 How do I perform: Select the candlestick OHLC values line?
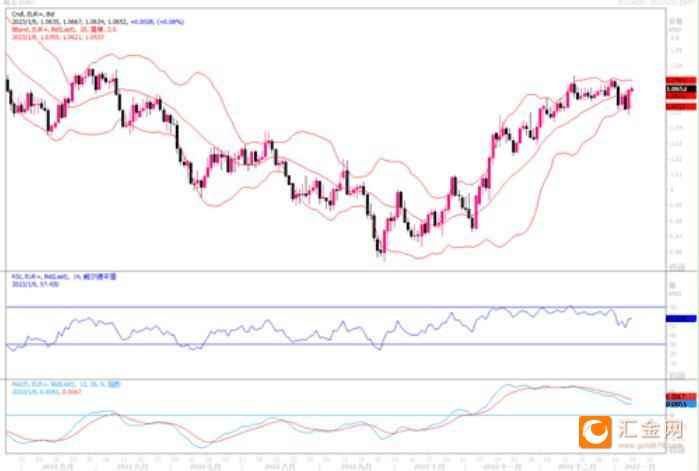(98, 22)
